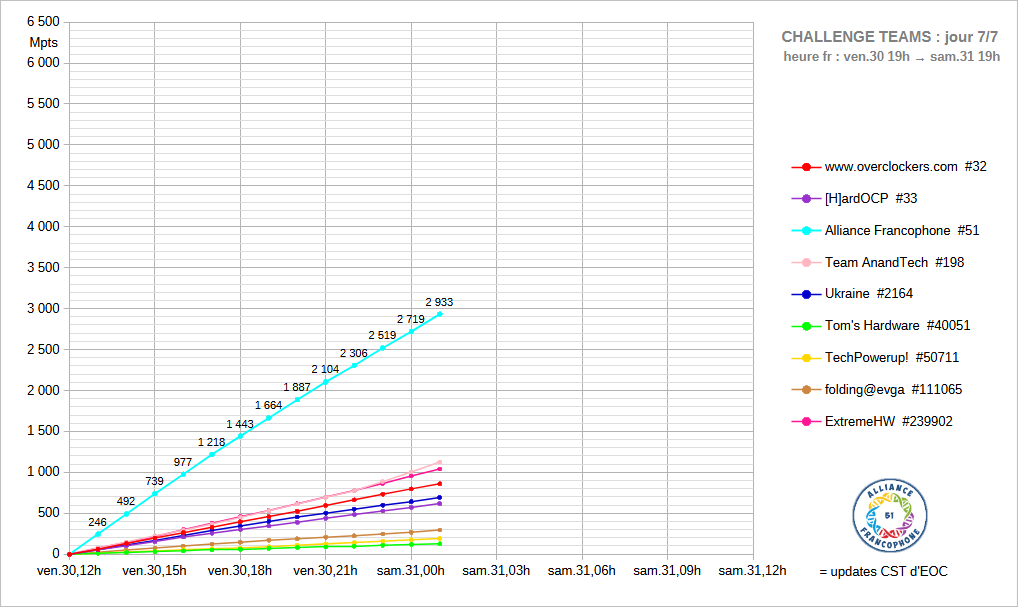Viewport: 1018px width, 607px height.
Task: Click the red www.overclockers.com legend marker
Action: [806, 167]
